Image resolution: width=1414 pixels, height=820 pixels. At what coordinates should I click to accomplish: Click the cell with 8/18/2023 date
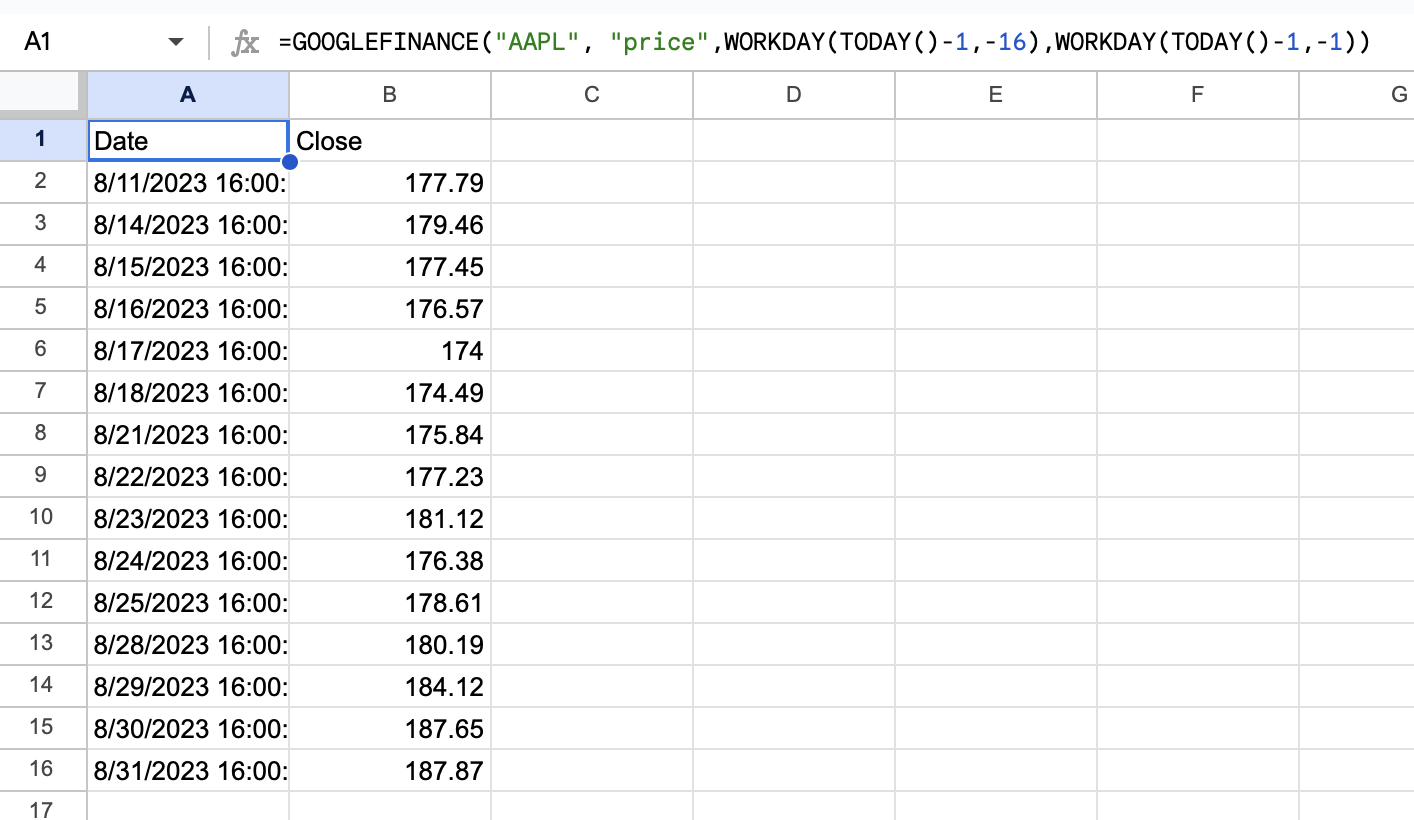[188, 392]
